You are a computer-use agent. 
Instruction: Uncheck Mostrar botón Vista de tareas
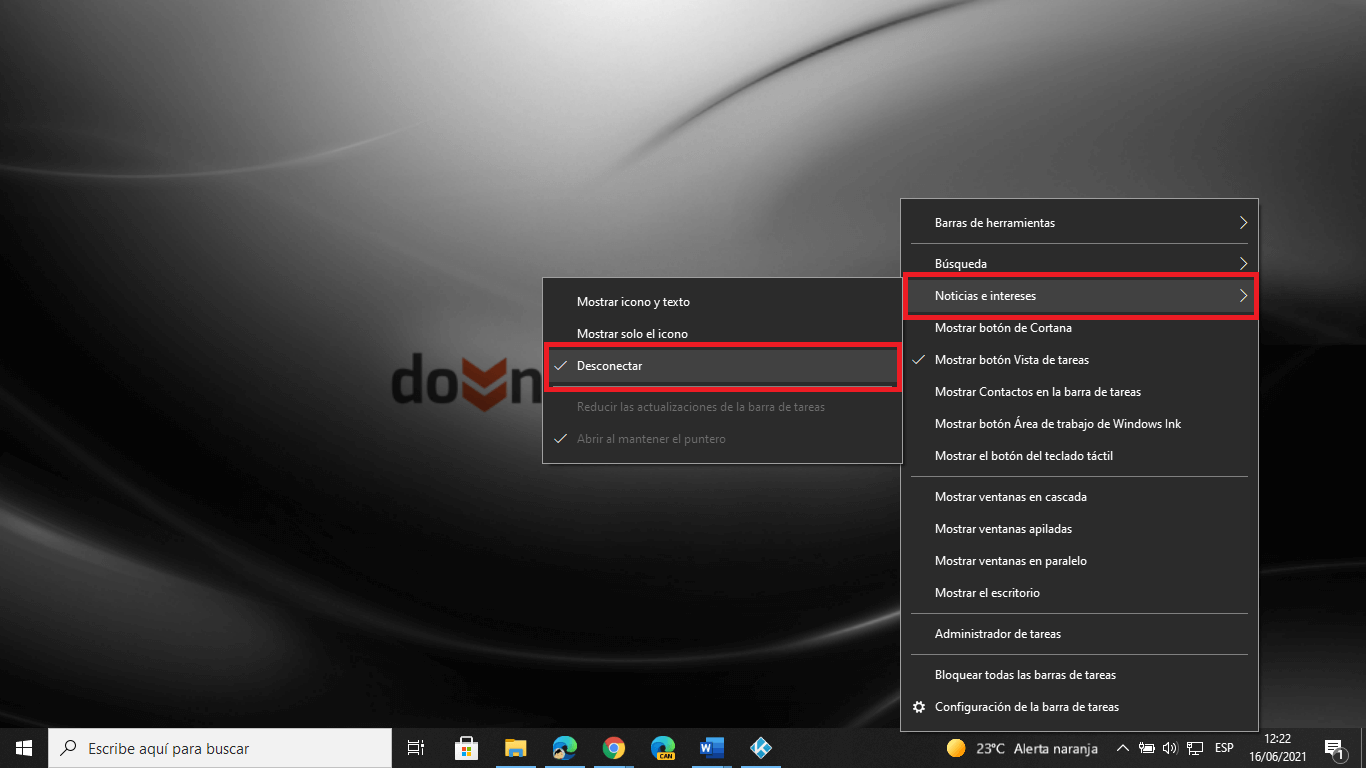(1080, 360)
